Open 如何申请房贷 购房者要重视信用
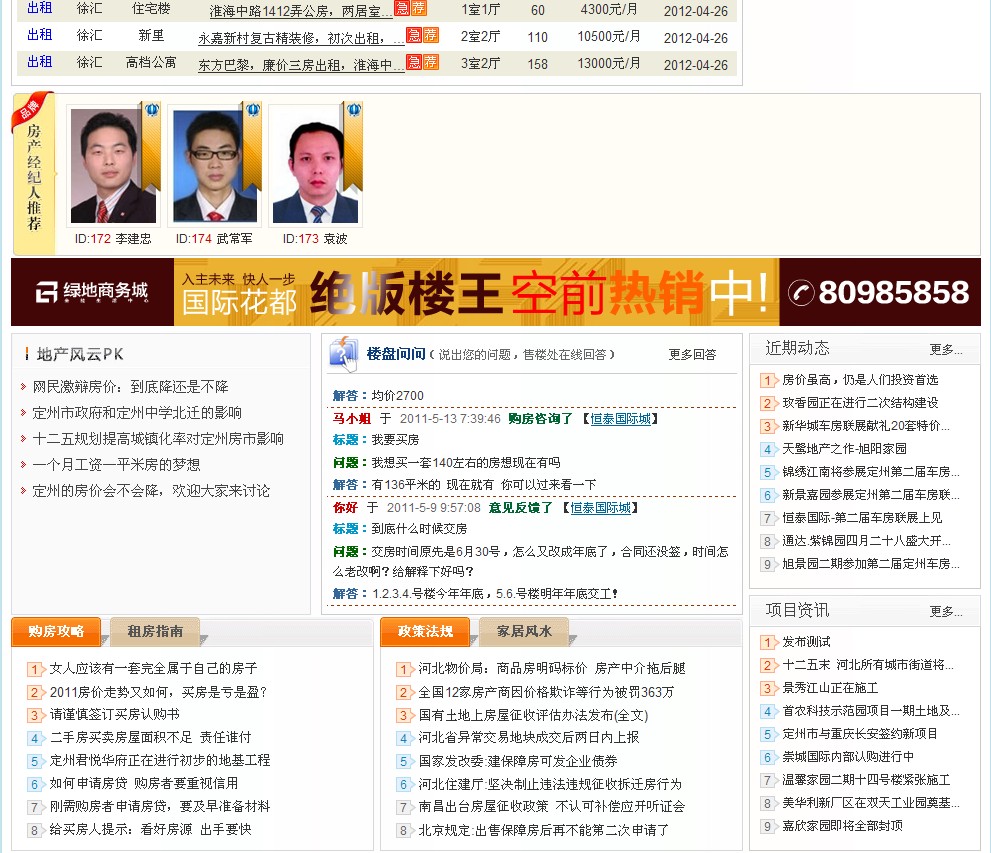Screen dimensions: 991x853 [x=144, y=783]
